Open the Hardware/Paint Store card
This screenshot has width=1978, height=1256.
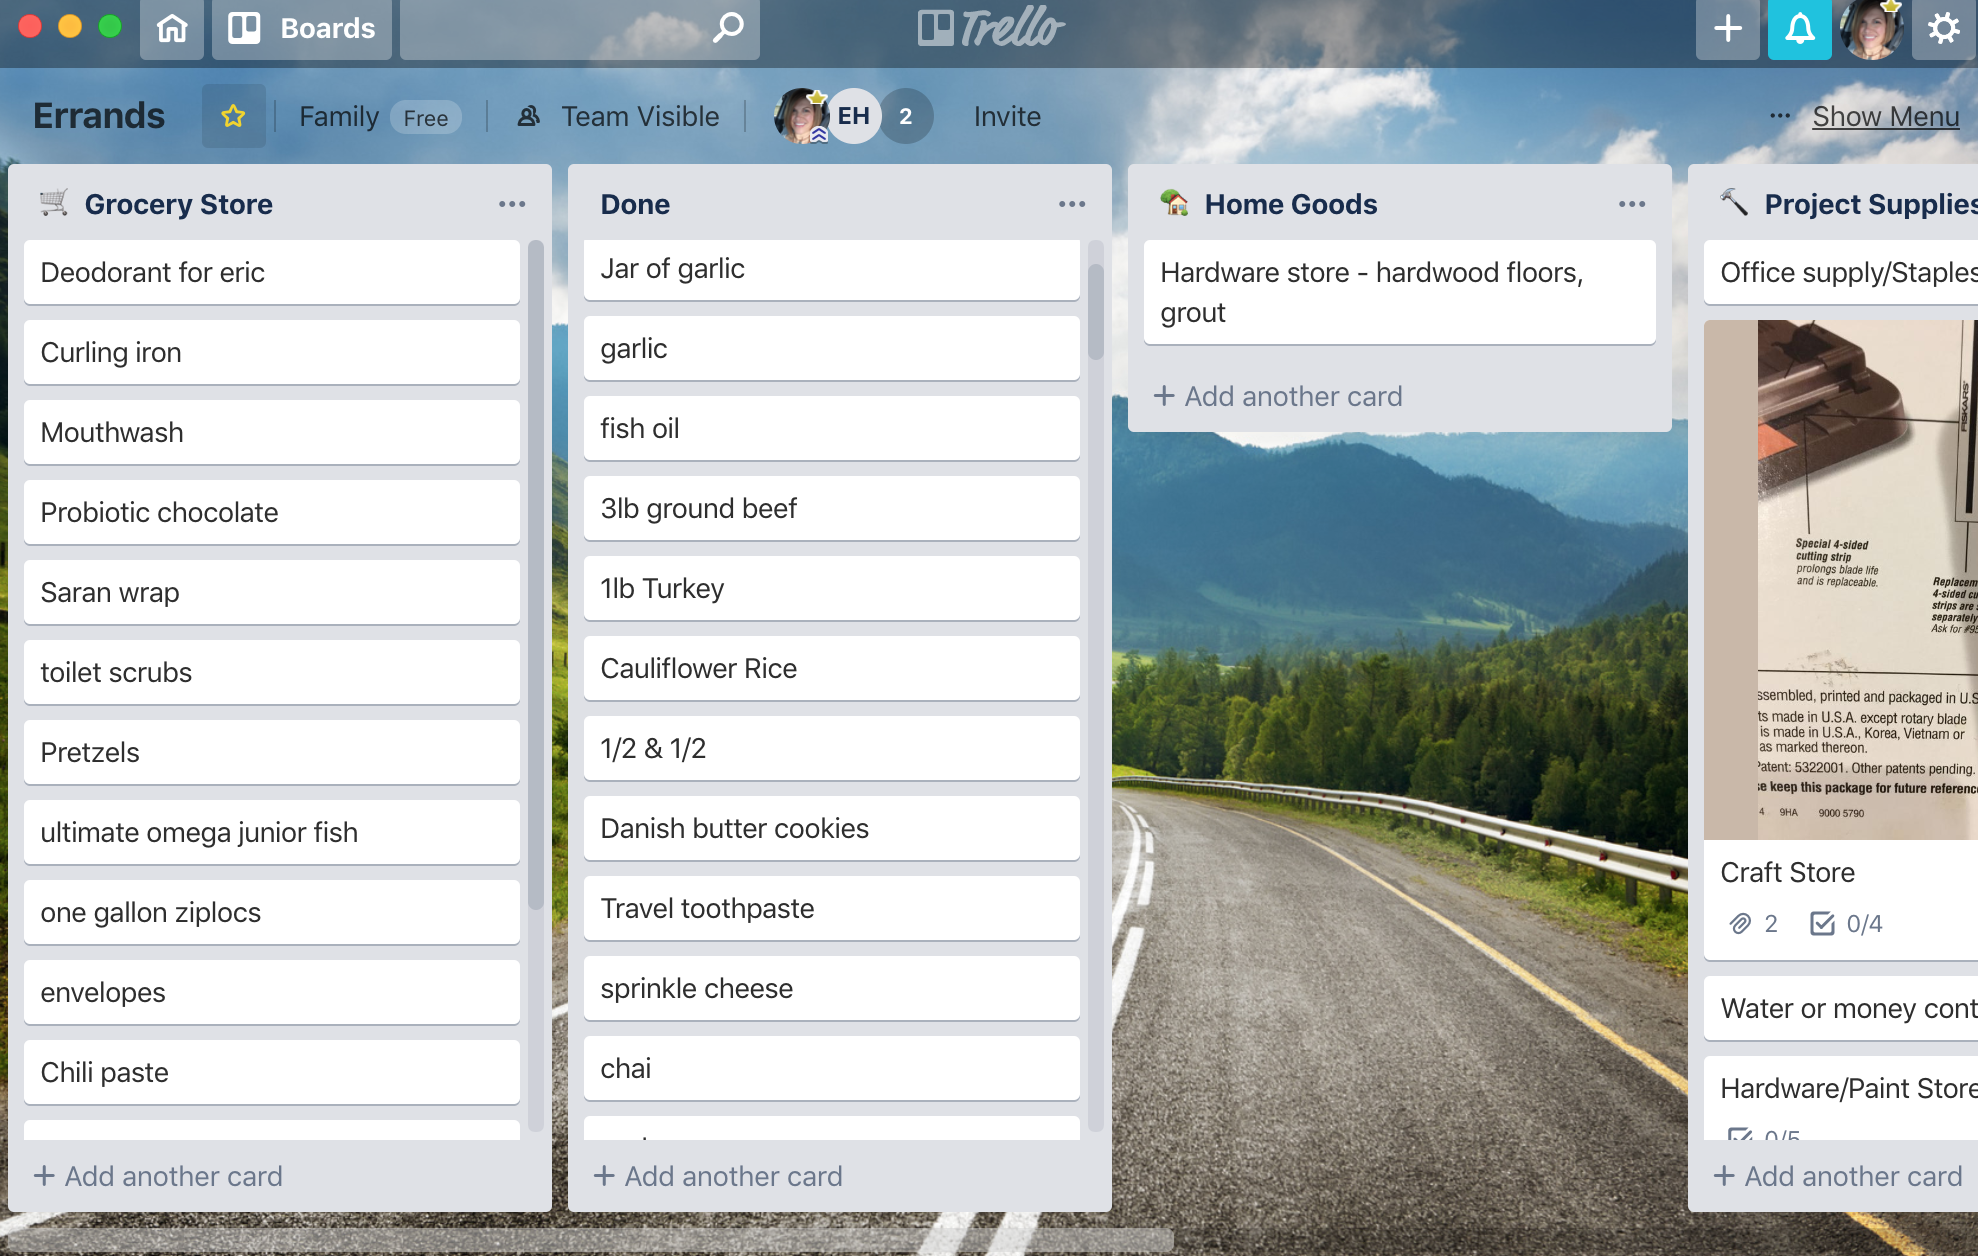click(x=1841, y=1098)
